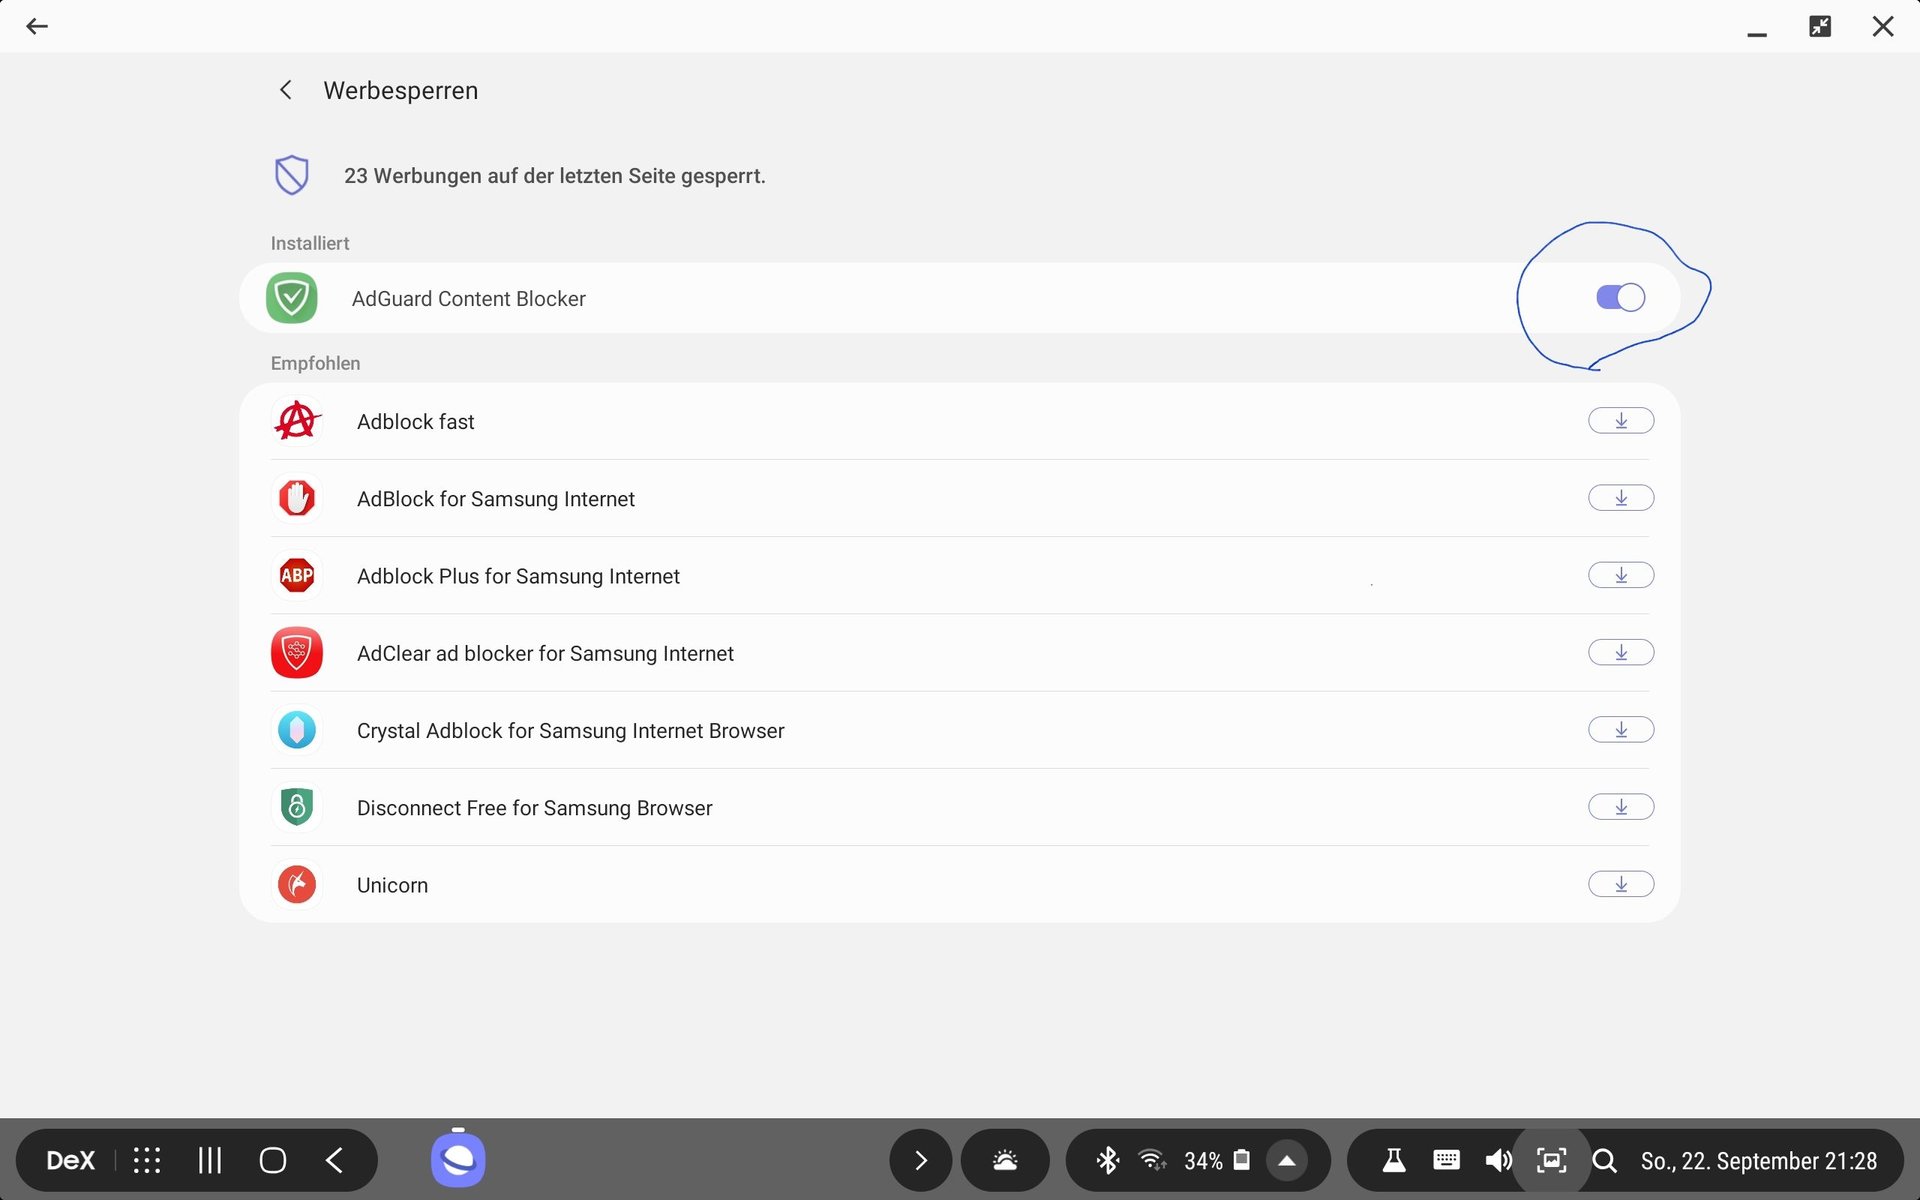
Task: Click the ABP stop-sign icon
Action: [297, 575]
